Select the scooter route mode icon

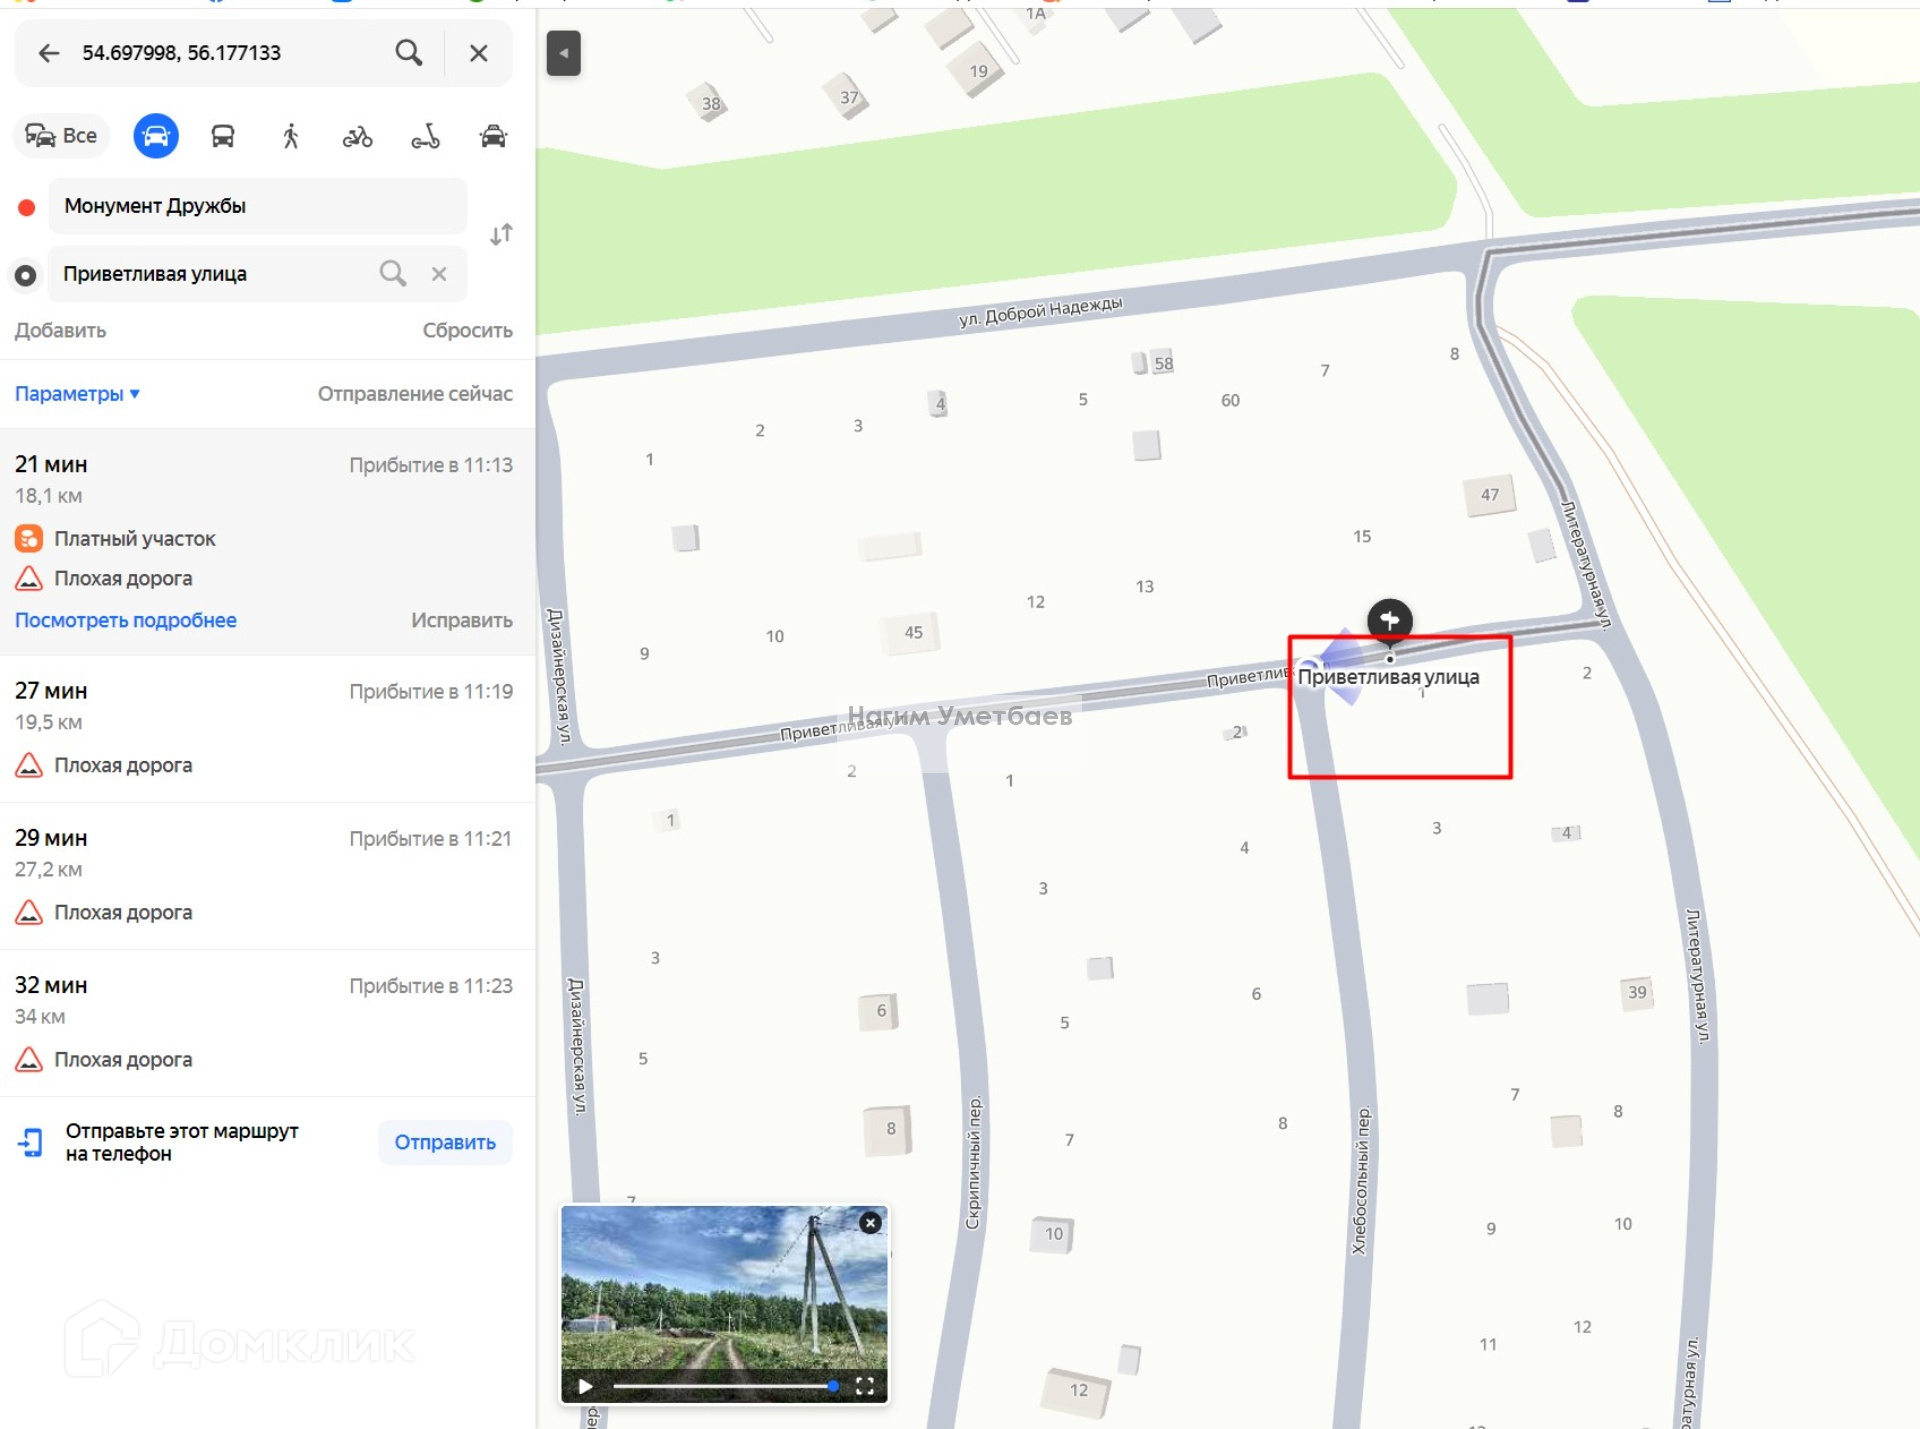click(425, 136)
